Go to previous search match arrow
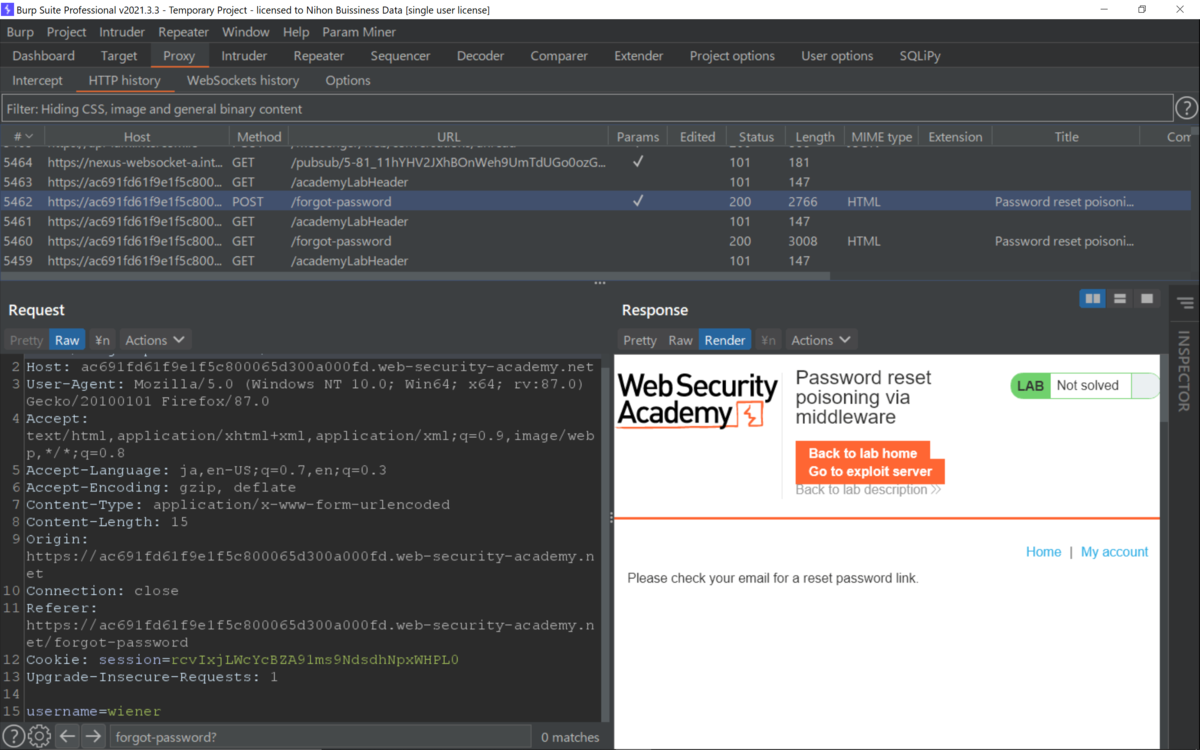This screenshot has height=750, width=1200. click(66, 737)
